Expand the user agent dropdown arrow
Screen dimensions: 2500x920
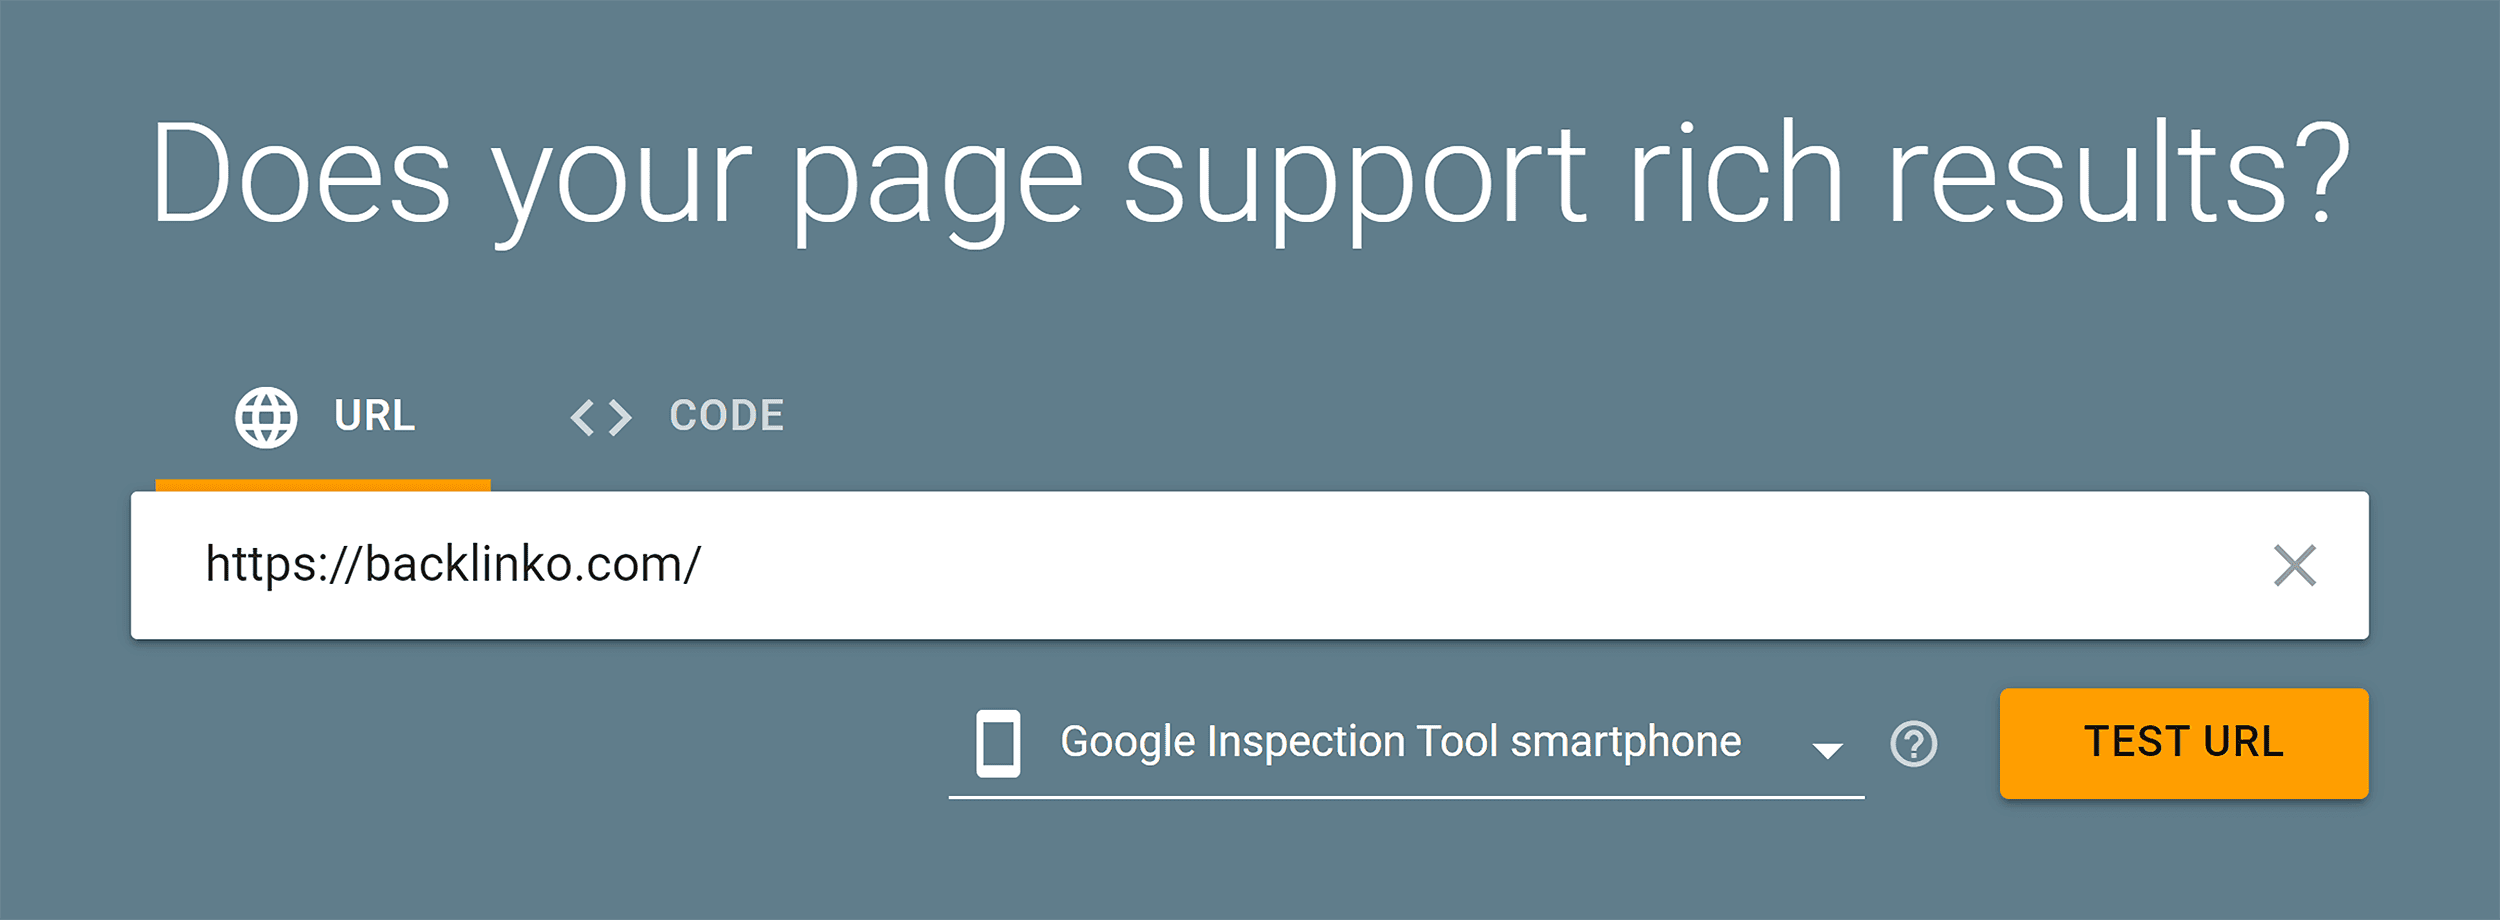click(x=1828, y=751)
